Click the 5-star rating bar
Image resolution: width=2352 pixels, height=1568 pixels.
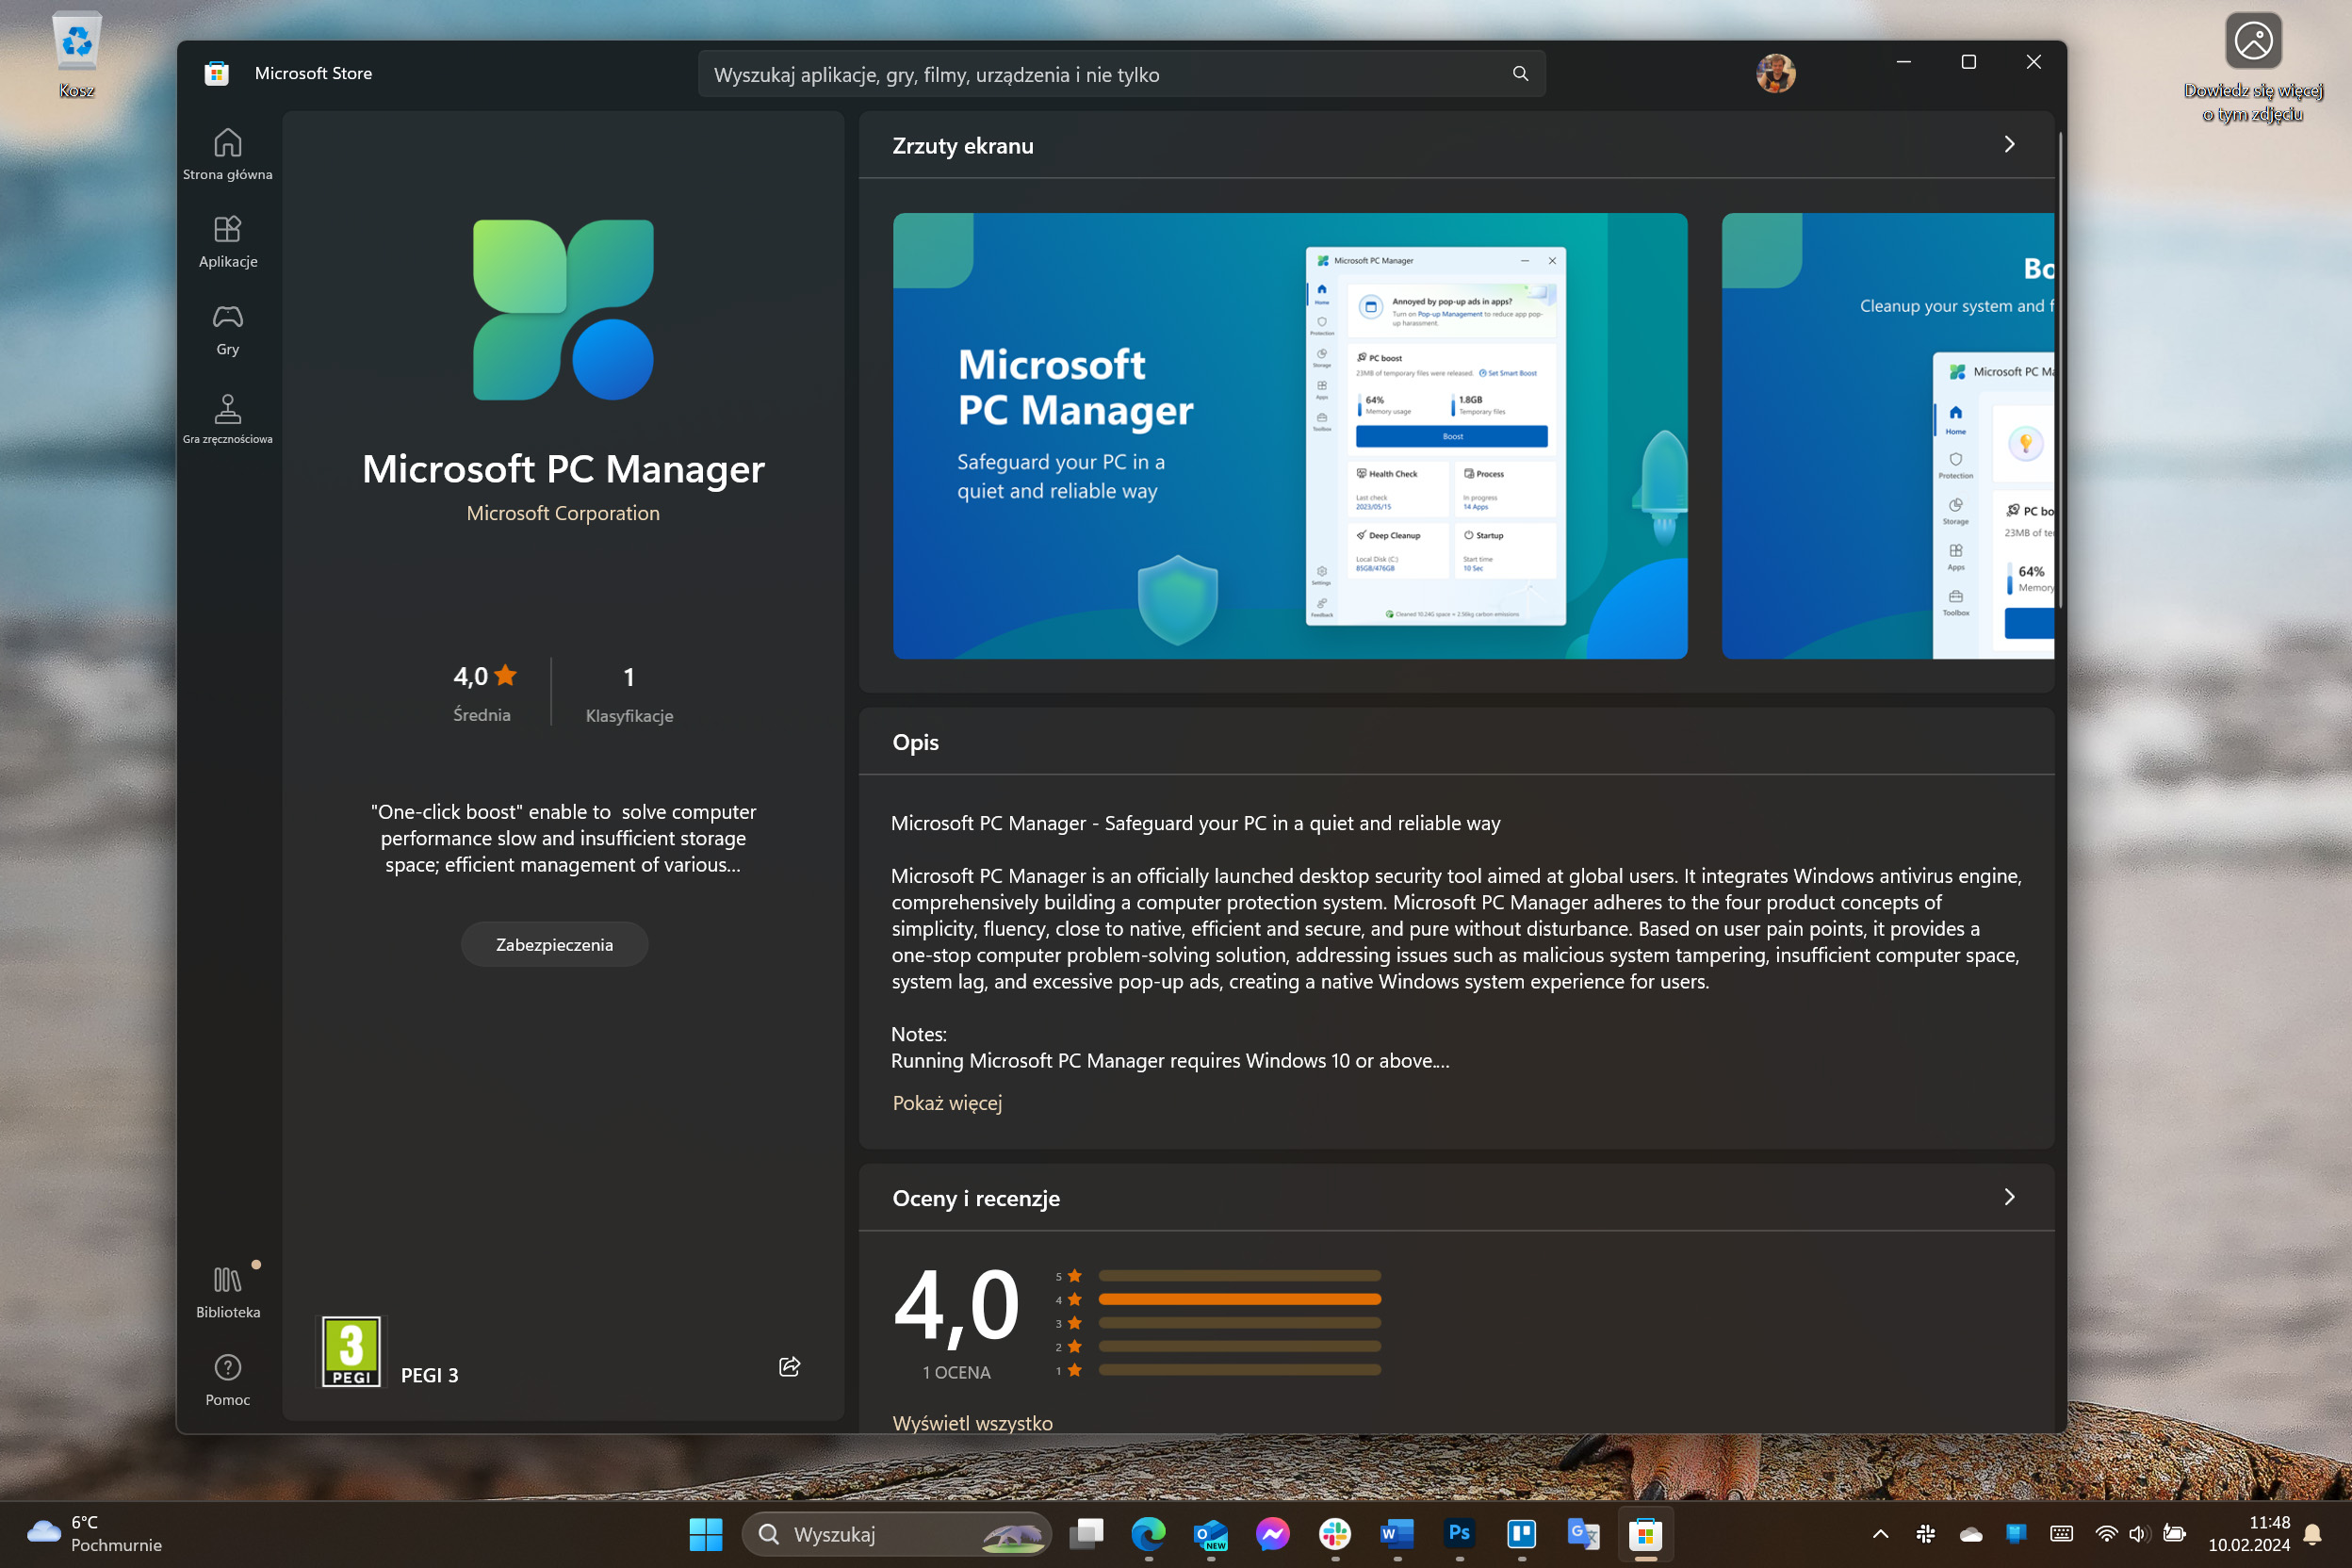[1239, 1276]
